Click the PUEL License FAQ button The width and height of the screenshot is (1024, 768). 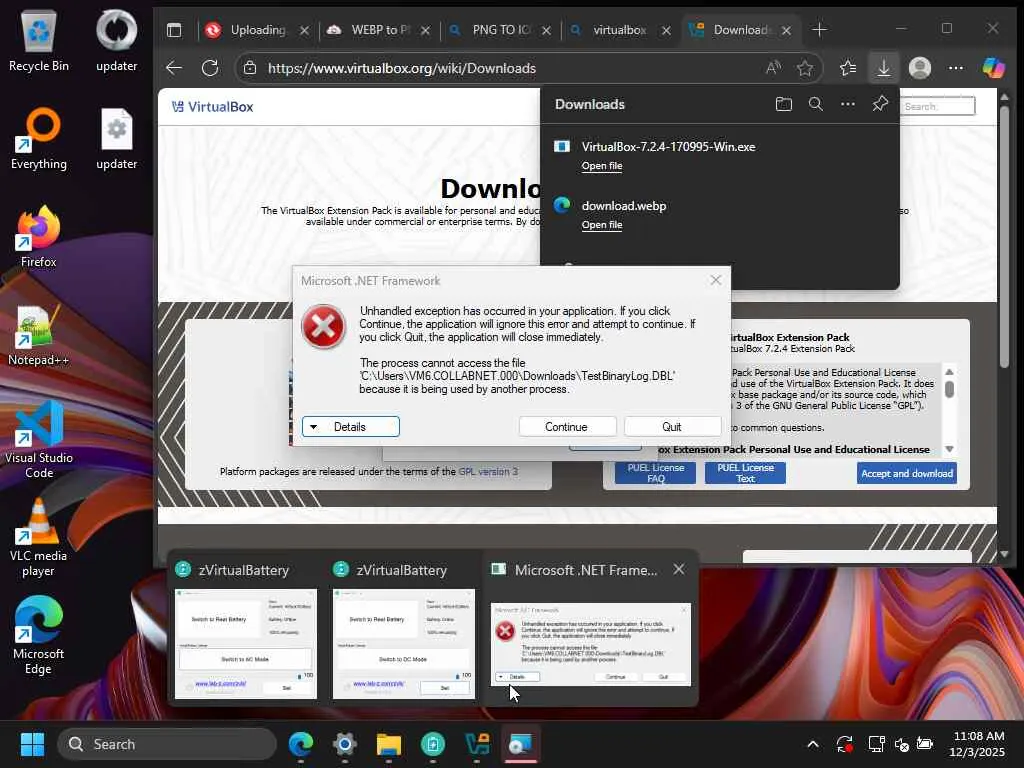click(655, 473)
